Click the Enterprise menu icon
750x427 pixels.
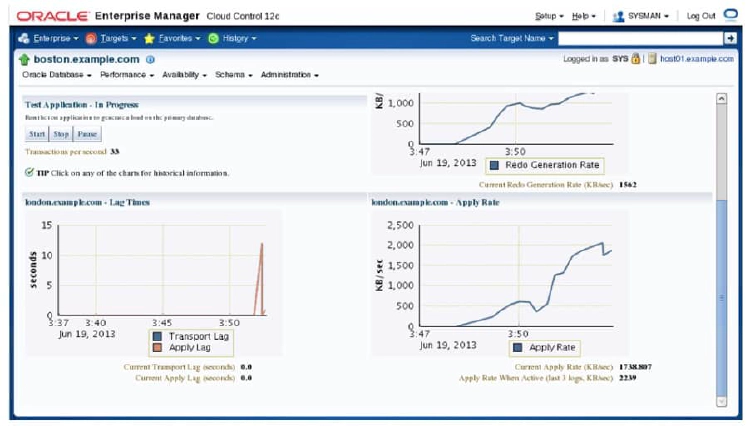(24, 38)
